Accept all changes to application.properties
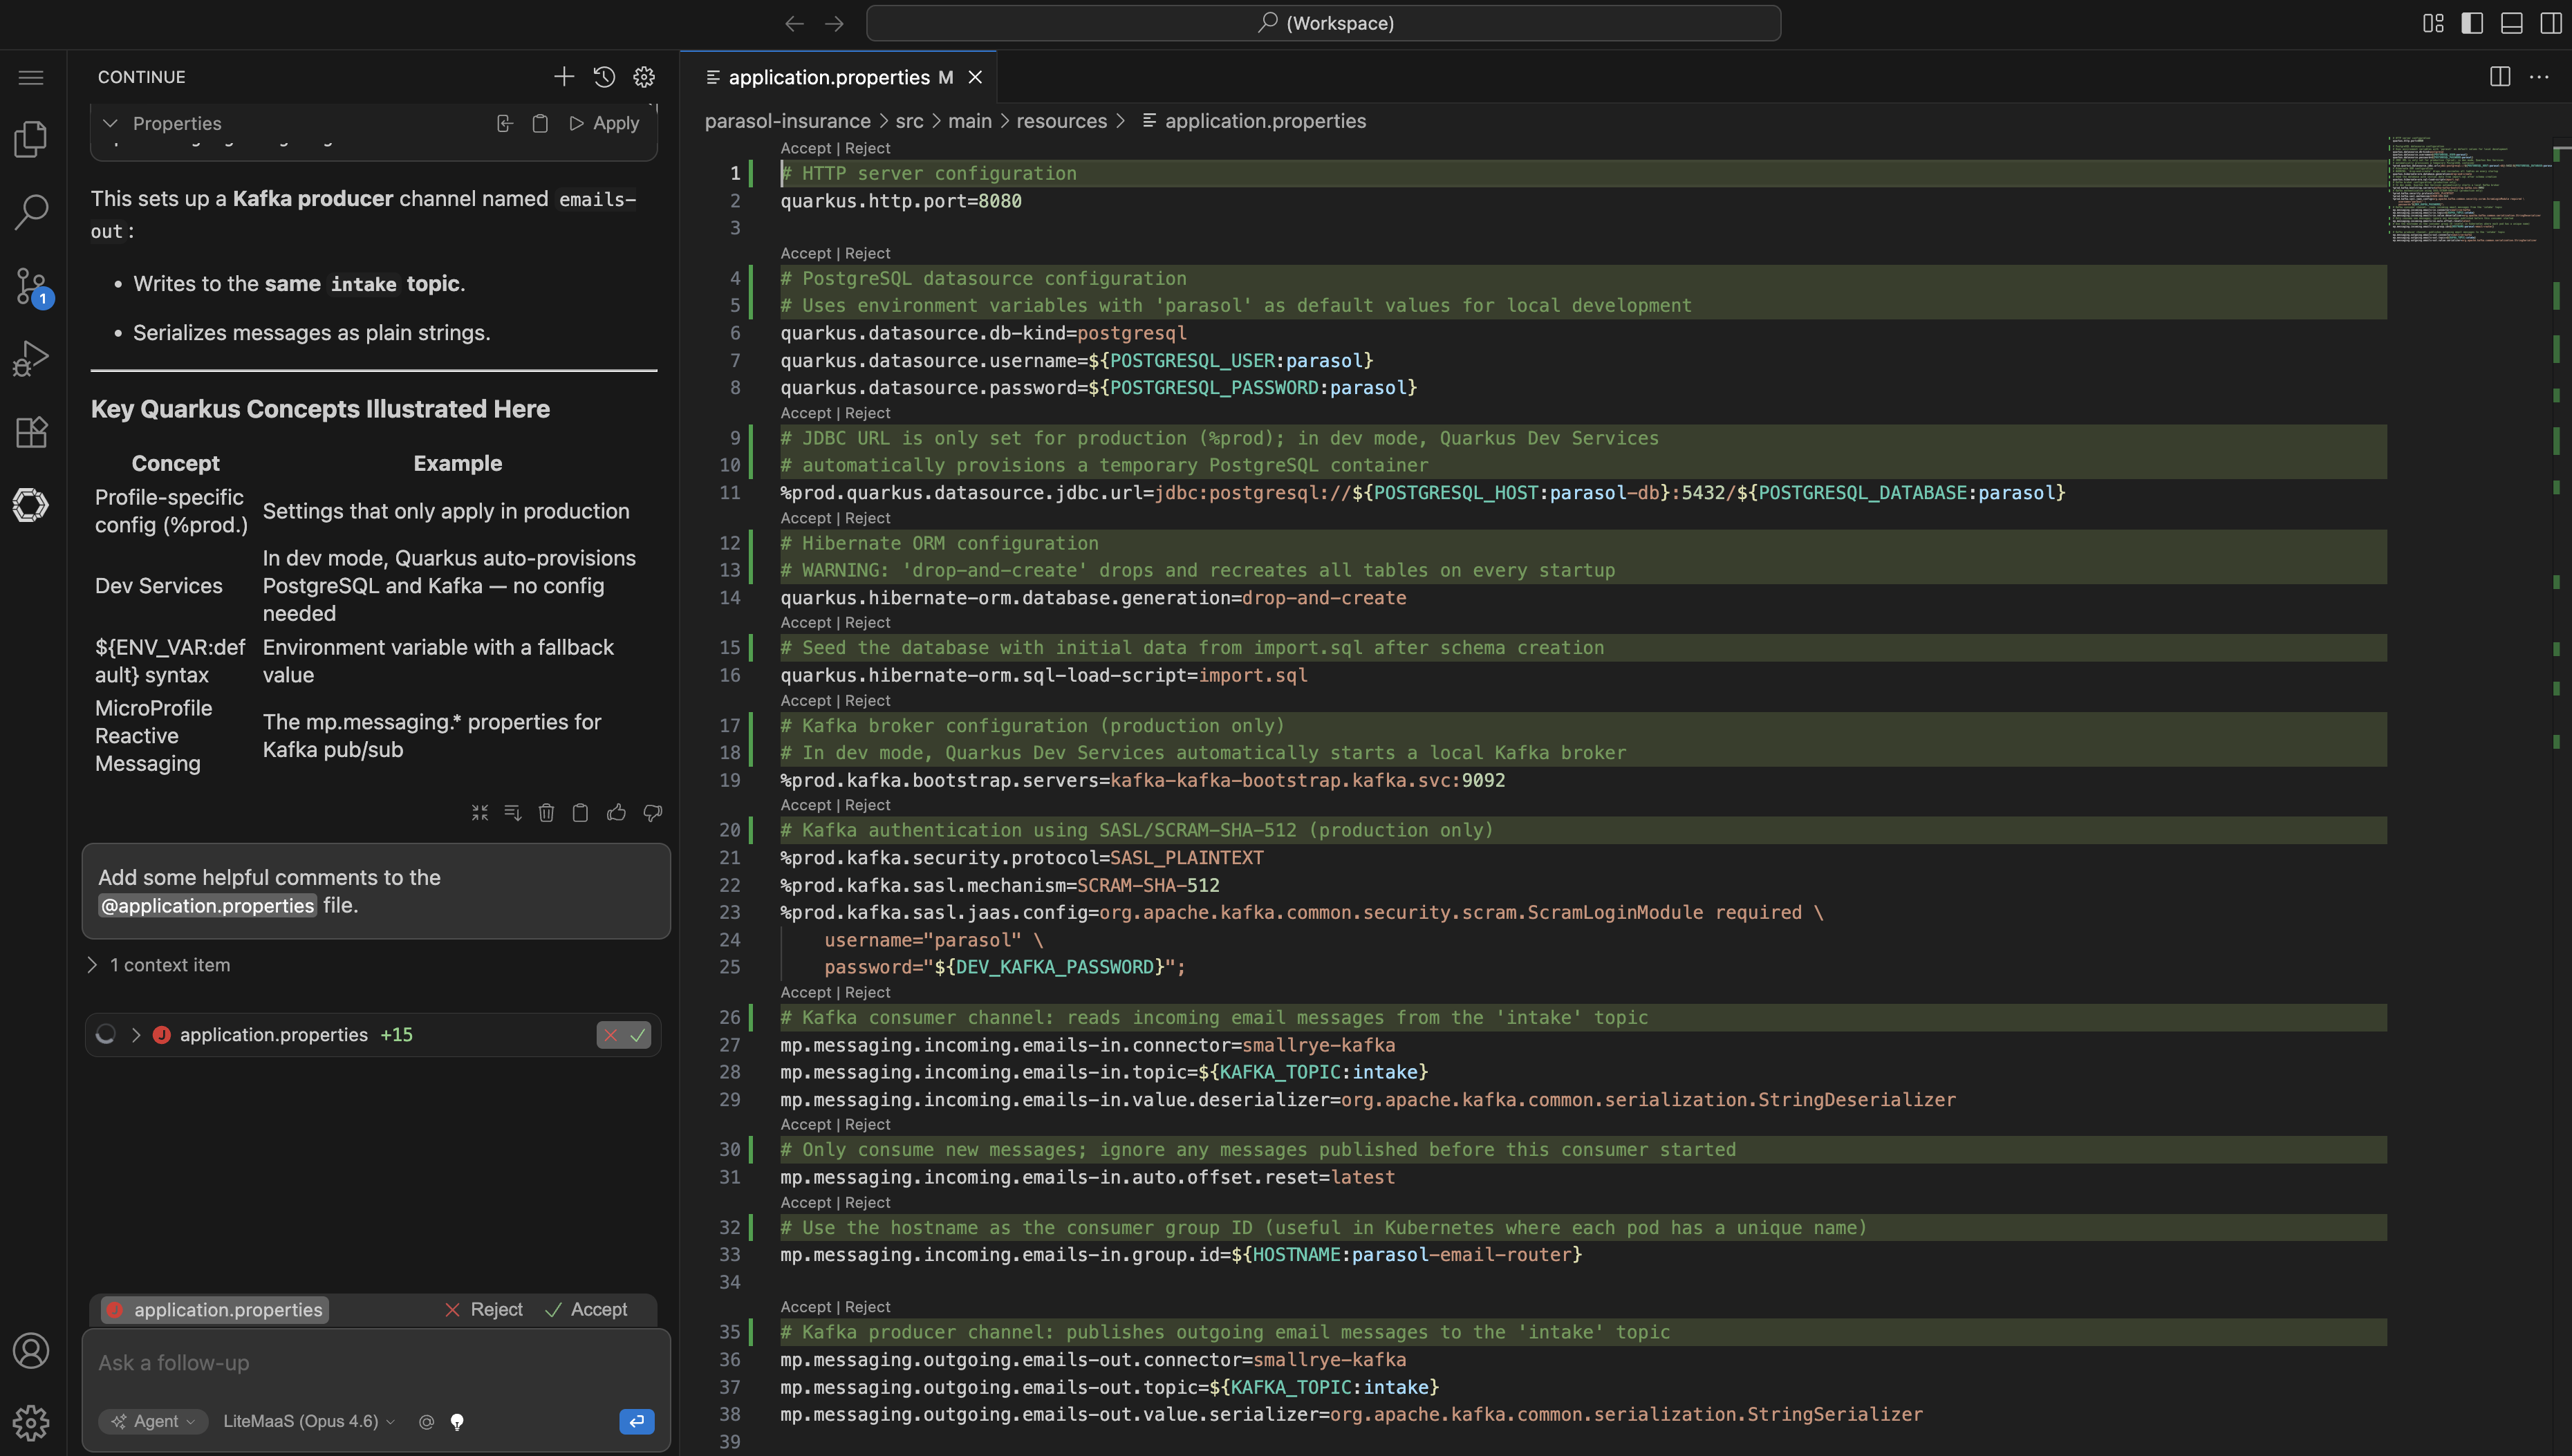The width and height of the screenshot is (2572, 1456). coord(587,1310)
